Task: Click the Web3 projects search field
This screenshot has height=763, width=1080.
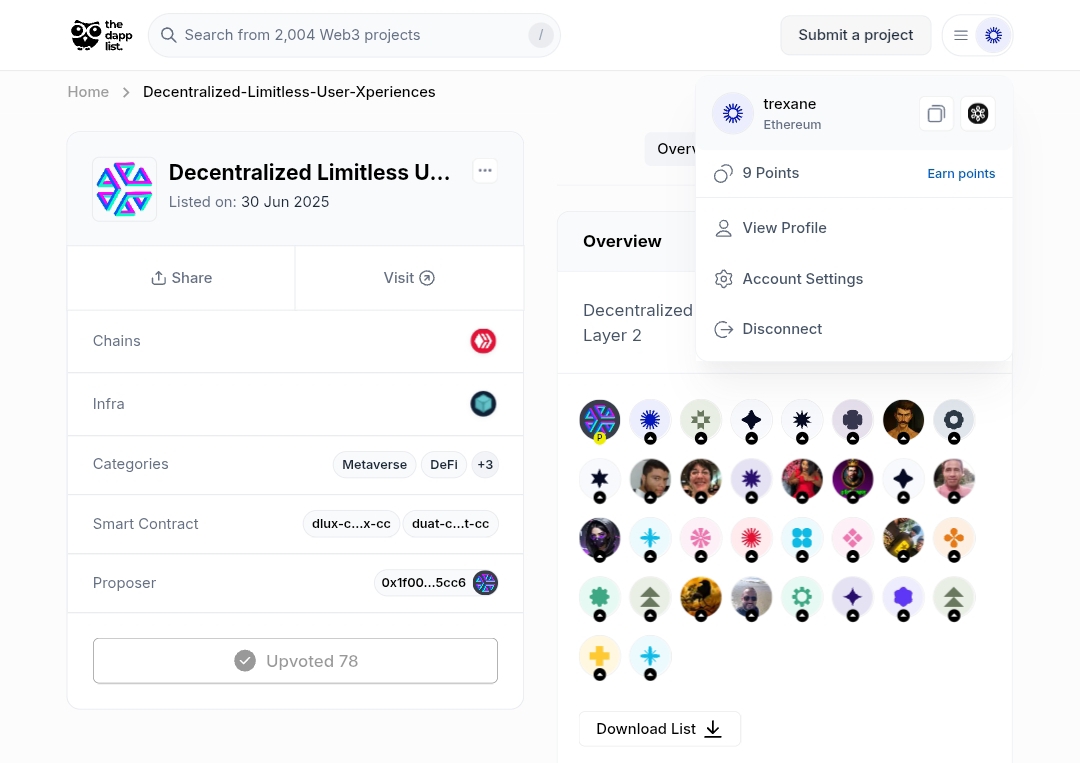Action: point(354,35)
